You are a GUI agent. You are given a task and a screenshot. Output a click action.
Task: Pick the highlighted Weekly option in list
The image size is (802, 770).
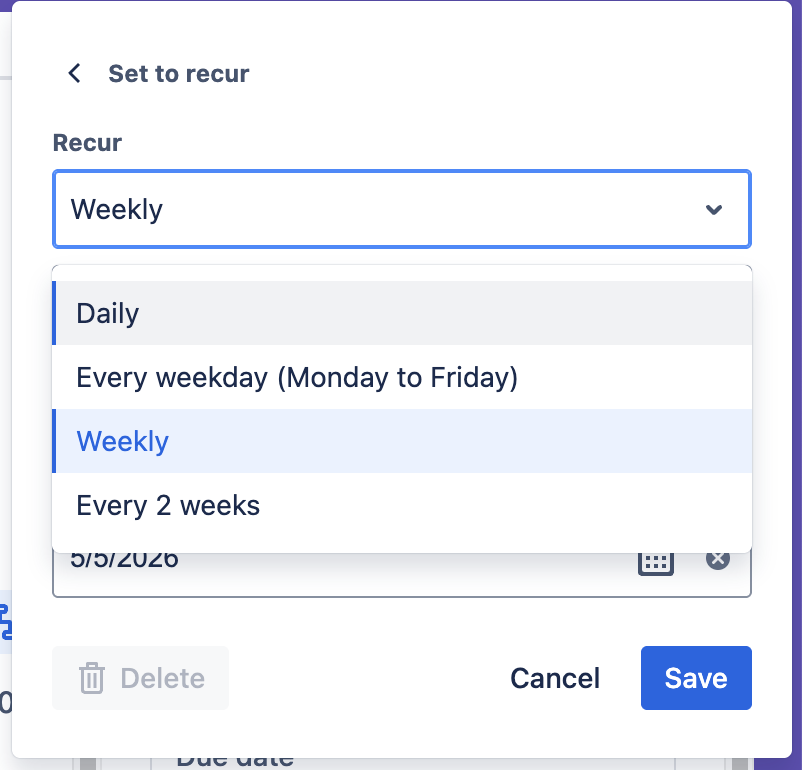coord(123,441)
